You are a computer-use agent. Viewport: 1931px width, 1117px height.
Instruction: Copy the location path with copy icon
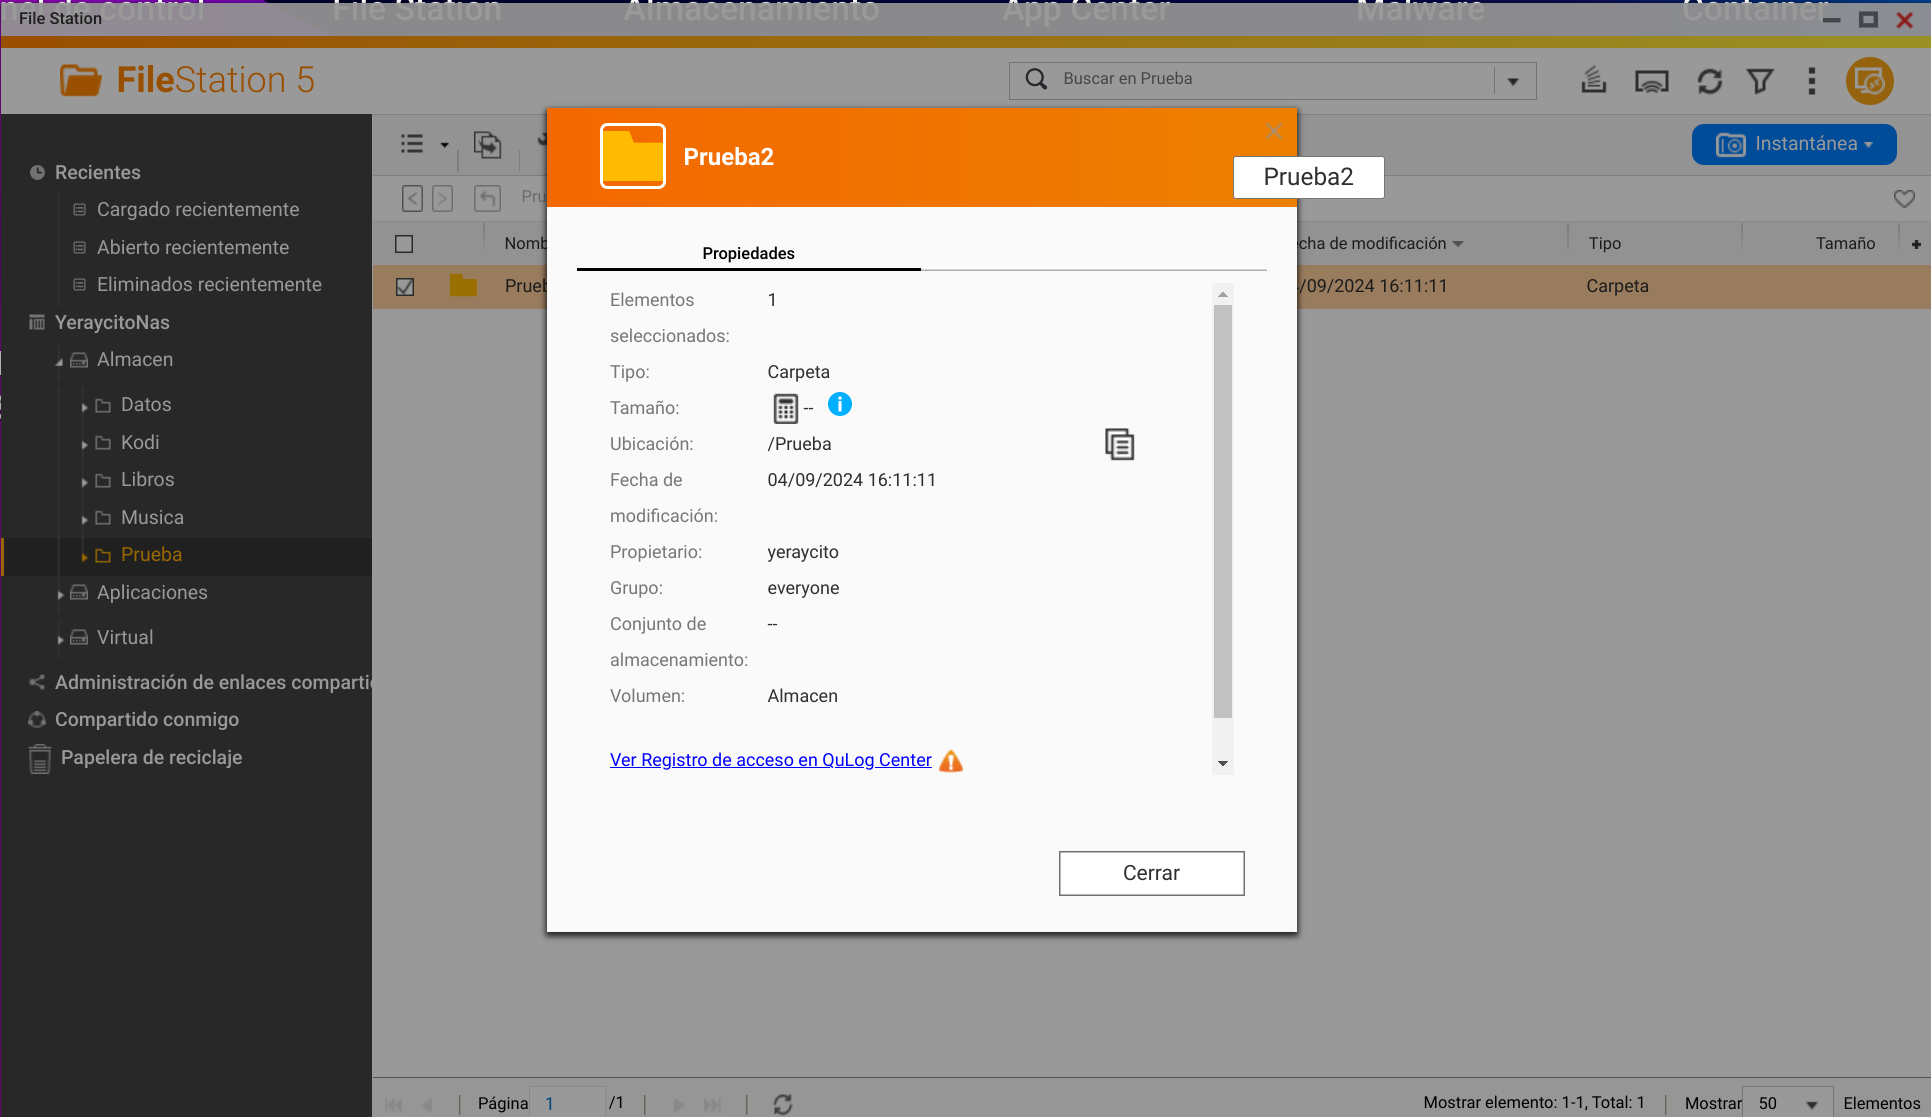point(1119,444)
